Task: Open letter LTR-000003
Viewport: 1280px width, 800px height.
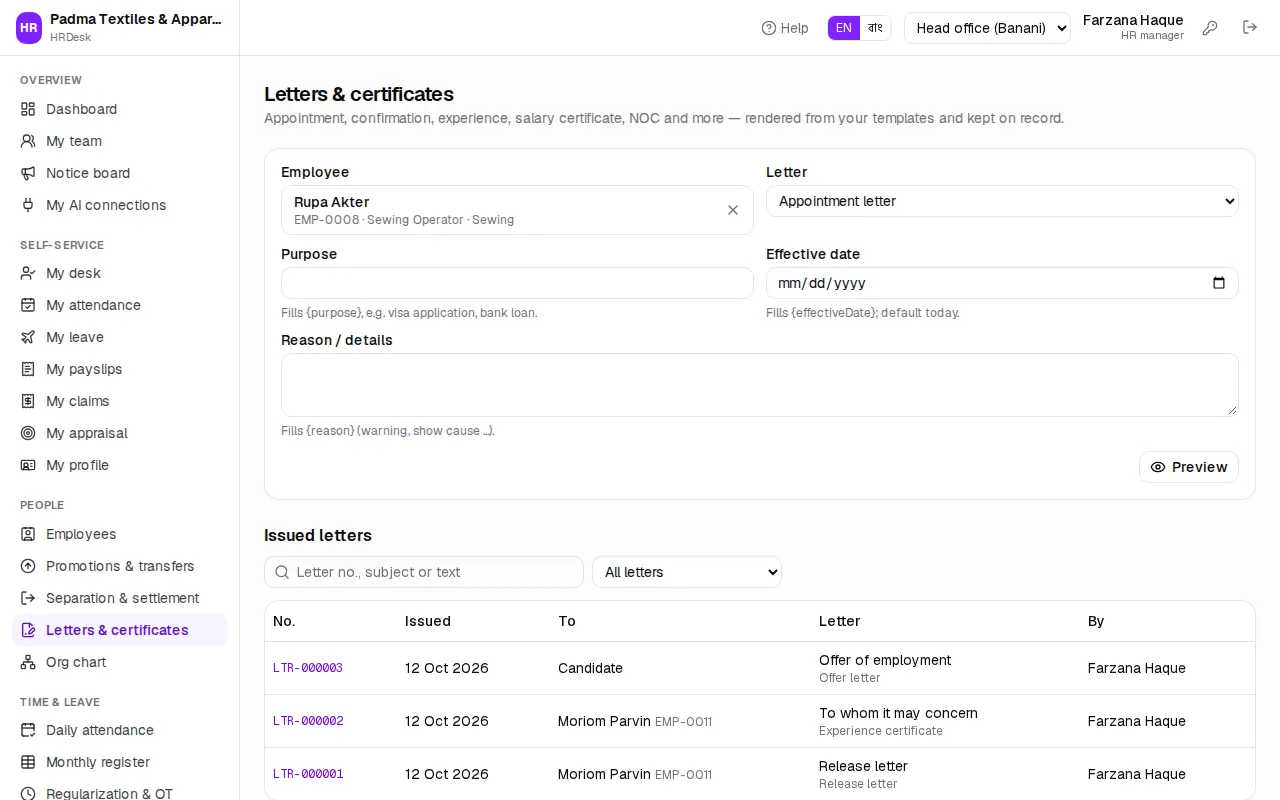Action: tap(308, 668)
